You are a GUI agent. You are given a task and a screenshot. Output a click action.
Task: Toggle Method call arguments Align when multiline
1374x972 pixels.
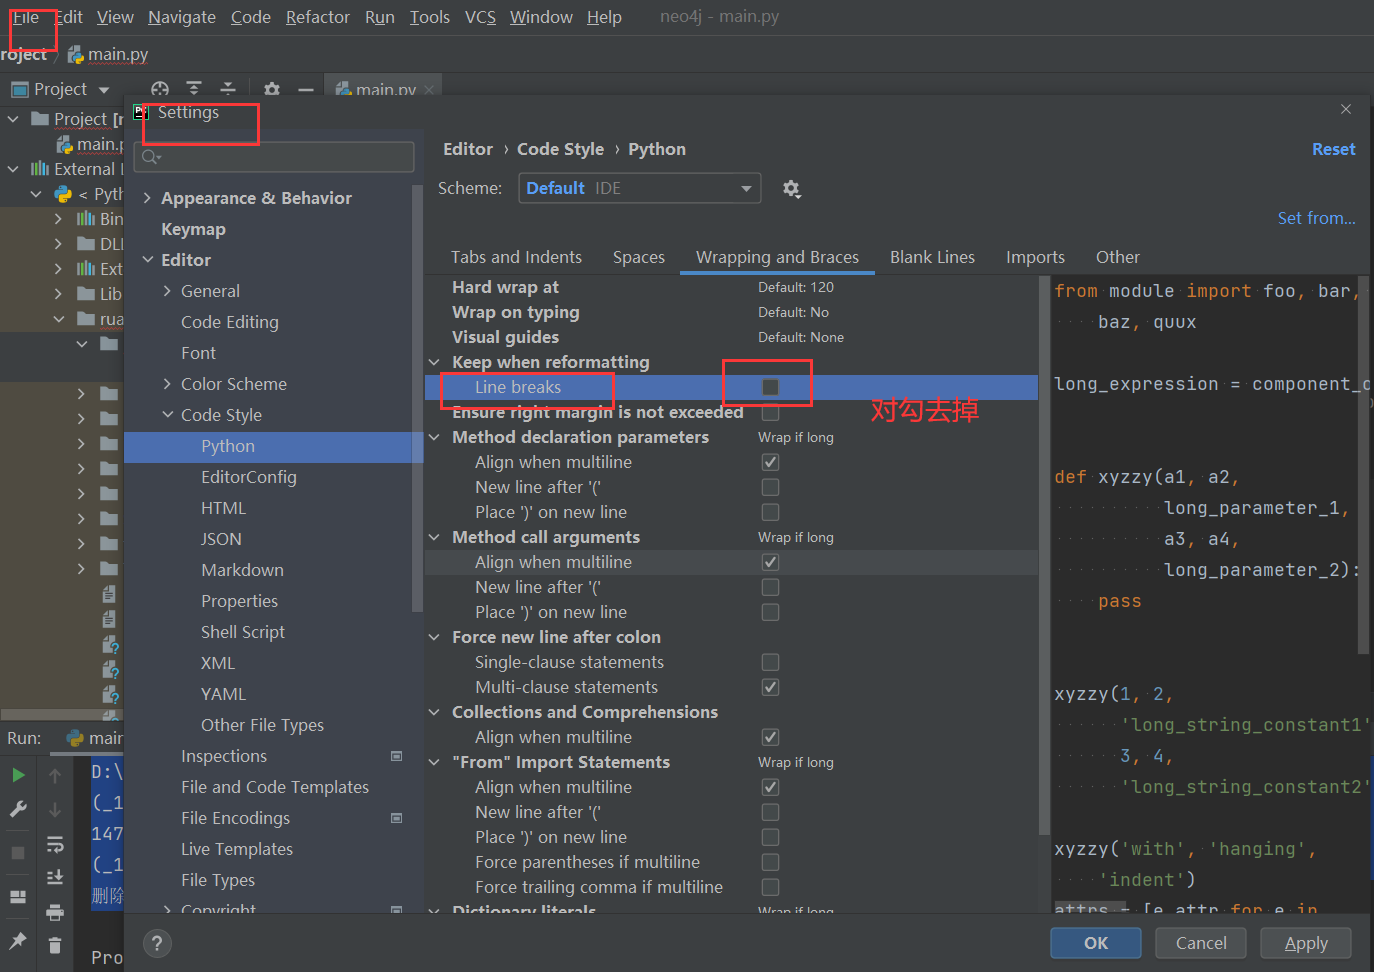coord(770,562)
